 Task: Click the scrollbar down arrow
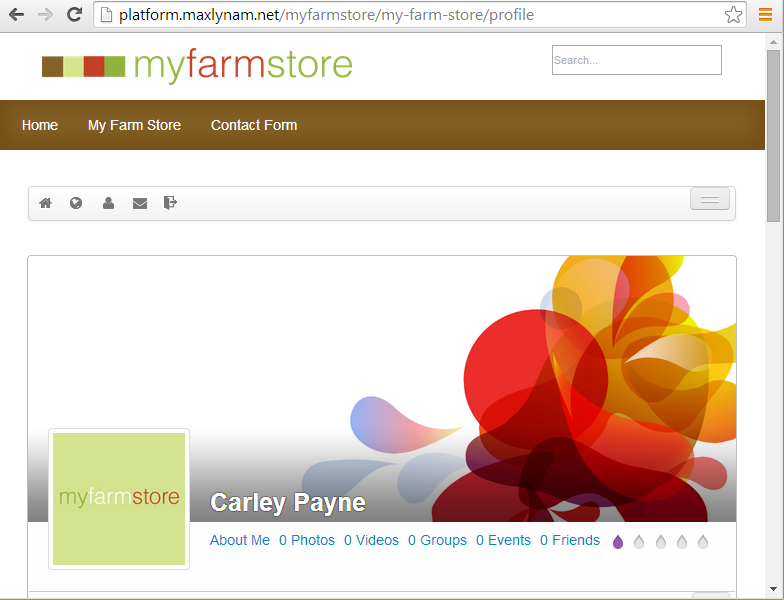pyautogui.click(x=774, y=589)
